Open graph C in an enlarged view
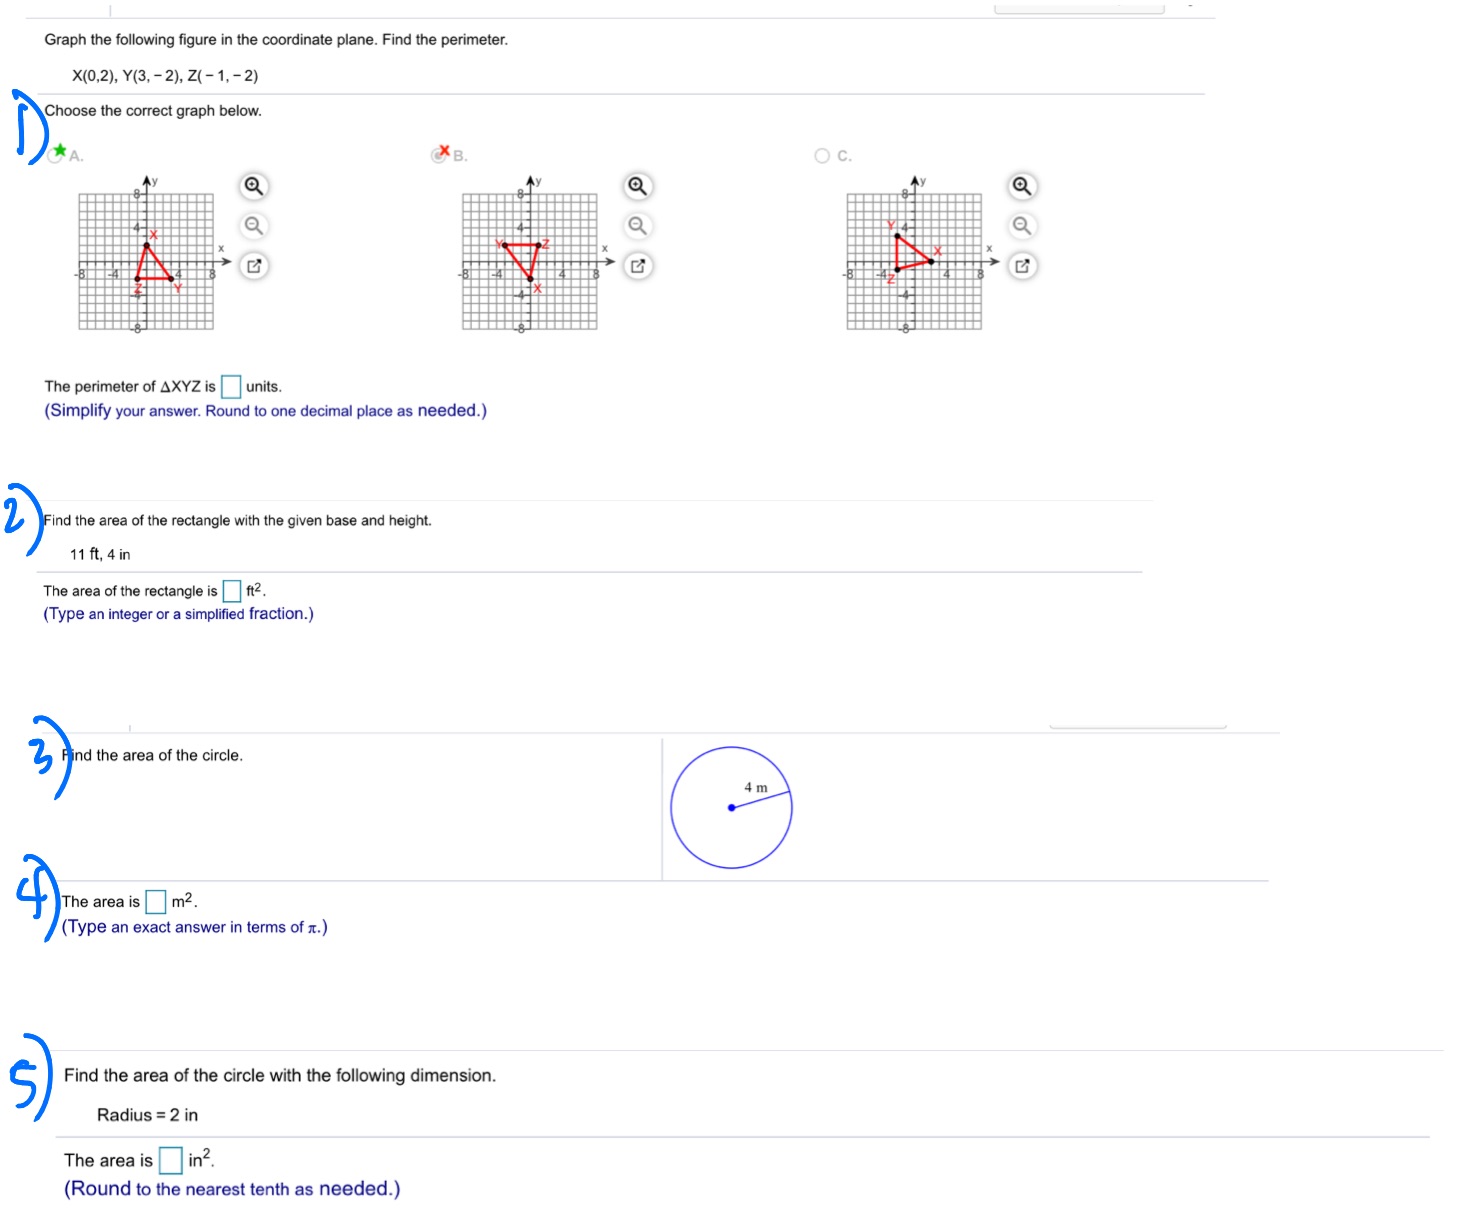This screenshot has width=1460, height=1211. coord(1021,266)
